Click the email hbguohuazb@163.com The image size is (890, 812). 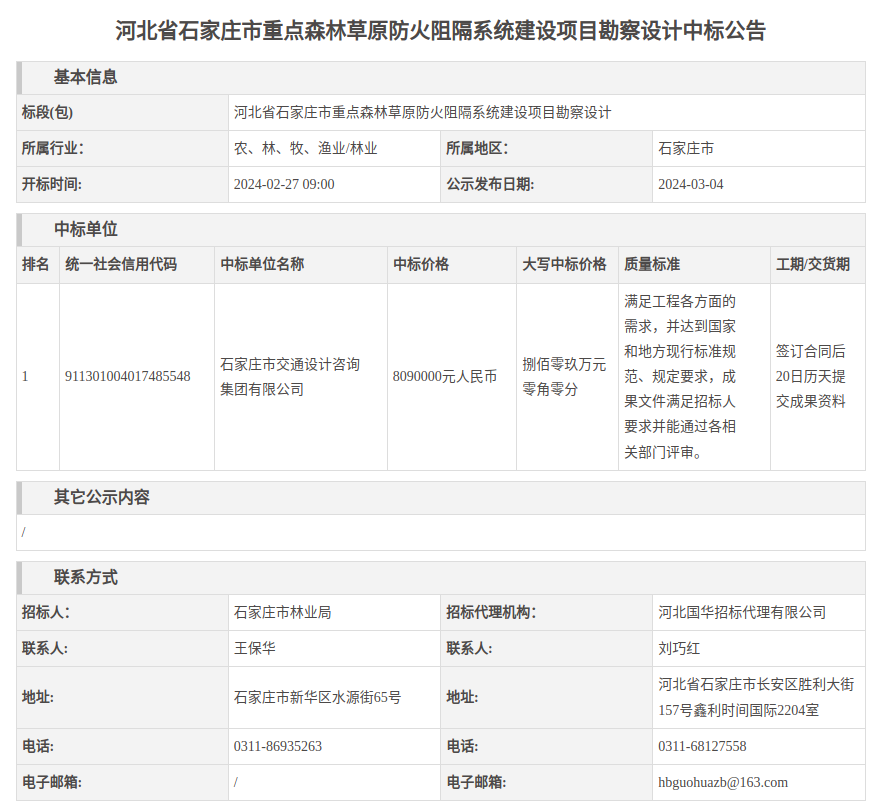tap(723, 782)
